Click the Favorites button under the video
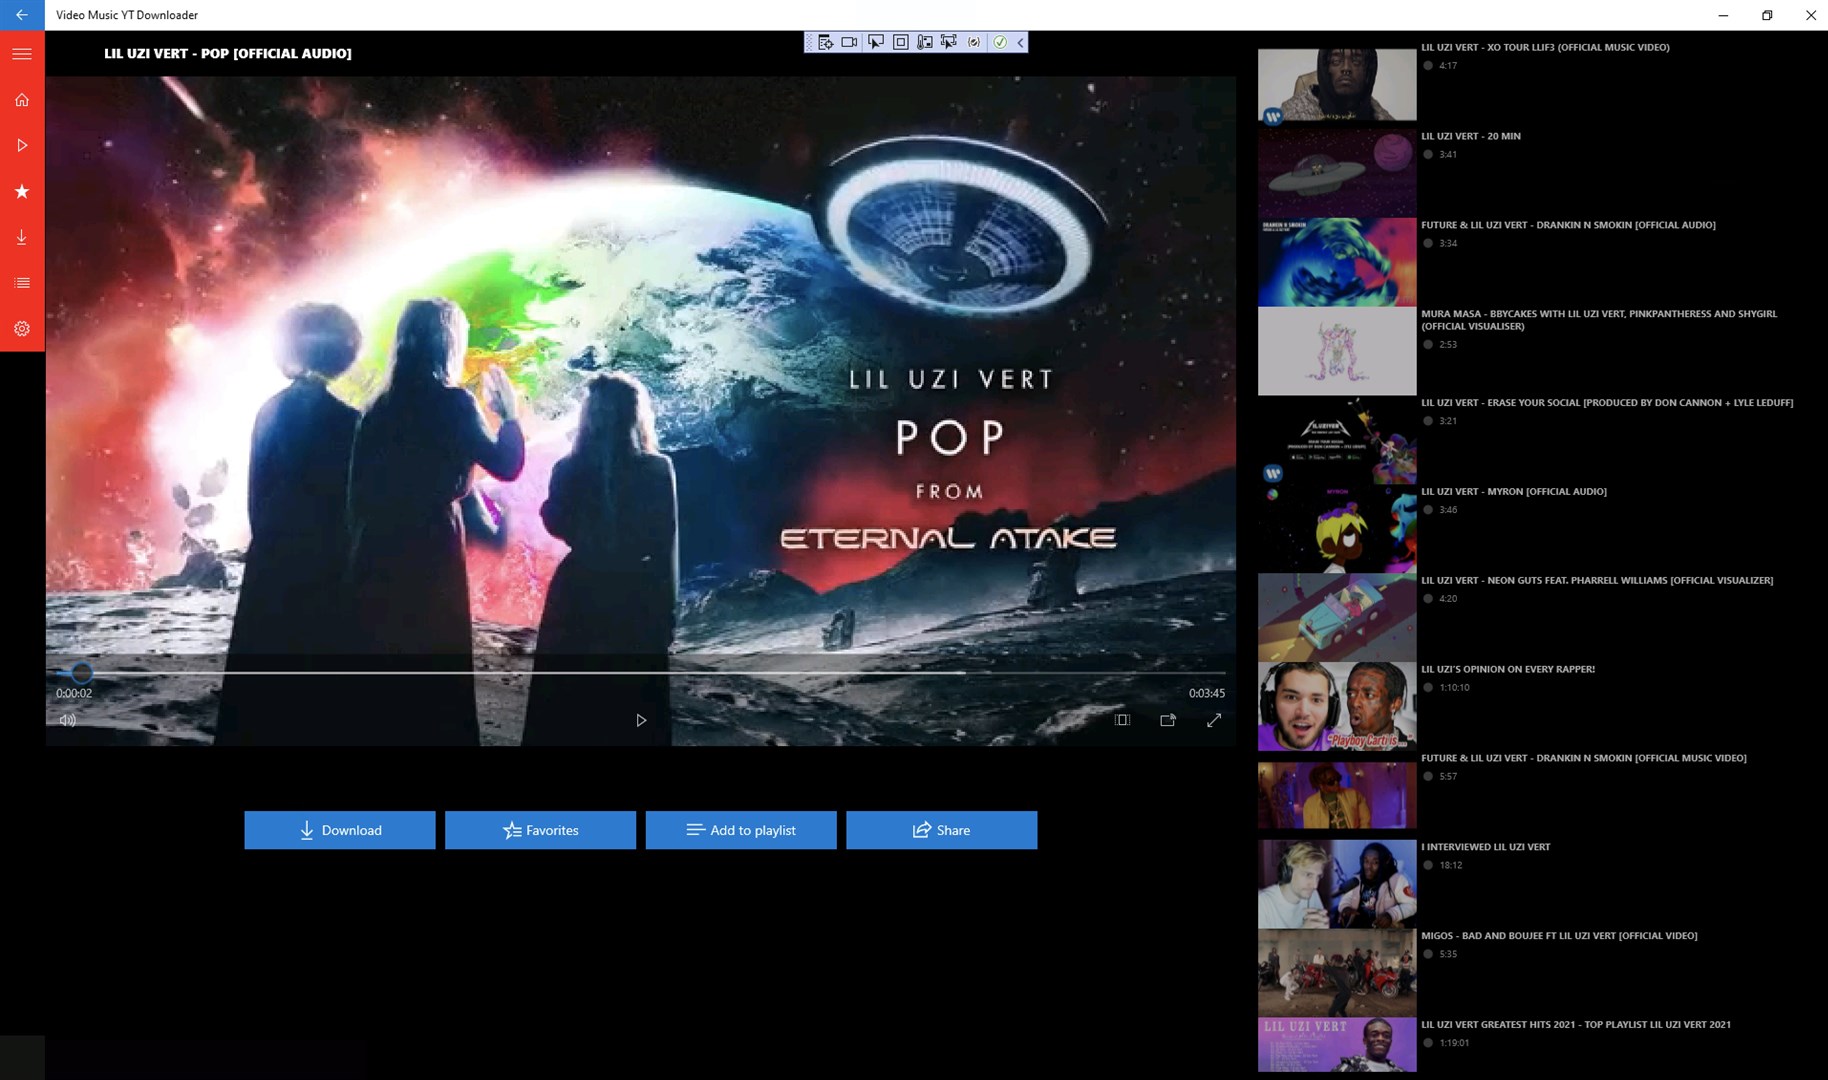This screenshot has height=1080, width=1828. (x=540, y=830)
